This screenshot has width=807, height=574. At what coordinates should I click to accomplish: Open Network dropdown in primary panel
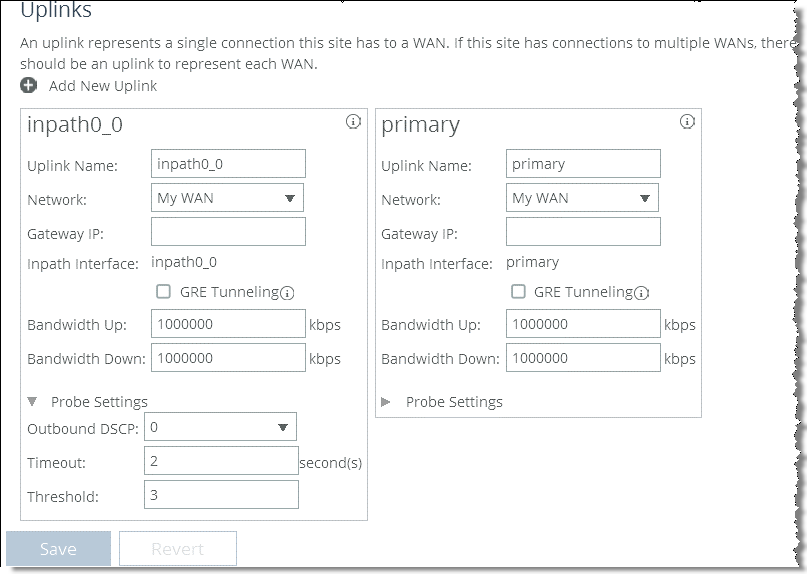click(x=582, y=198)
